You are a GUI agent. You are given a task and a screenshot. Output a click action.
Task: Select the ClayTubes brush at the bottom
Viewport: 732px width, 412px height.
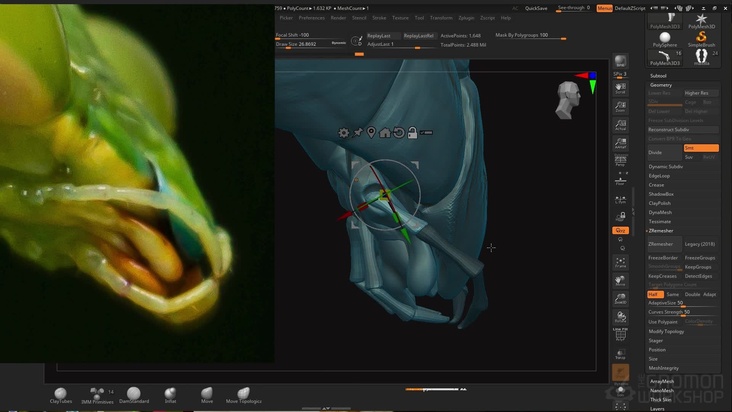[x=61, y=394]
